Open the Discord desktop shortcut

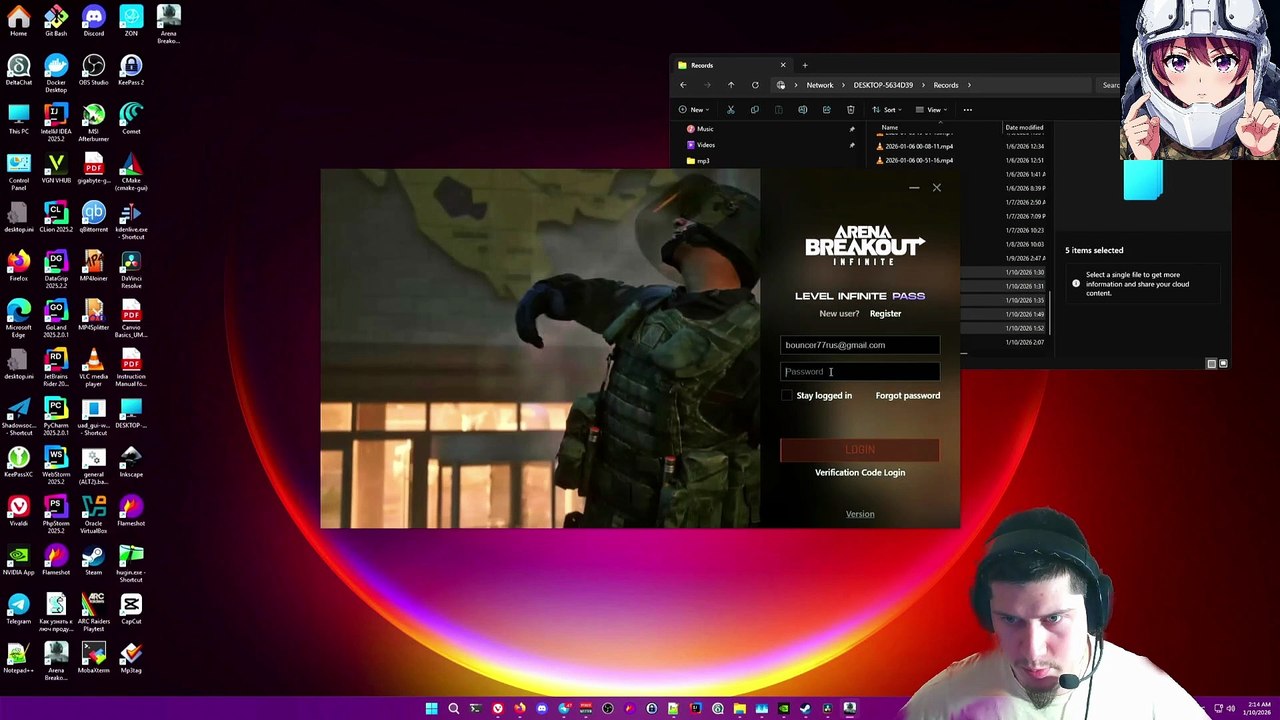93,21
